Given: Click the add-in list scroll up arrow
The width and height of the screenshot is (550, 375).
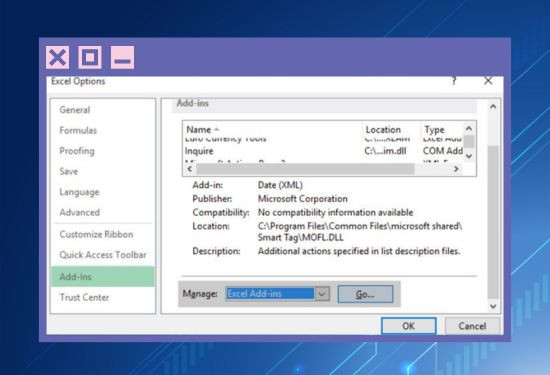Looking at the screenshot, I should point(469,129).
